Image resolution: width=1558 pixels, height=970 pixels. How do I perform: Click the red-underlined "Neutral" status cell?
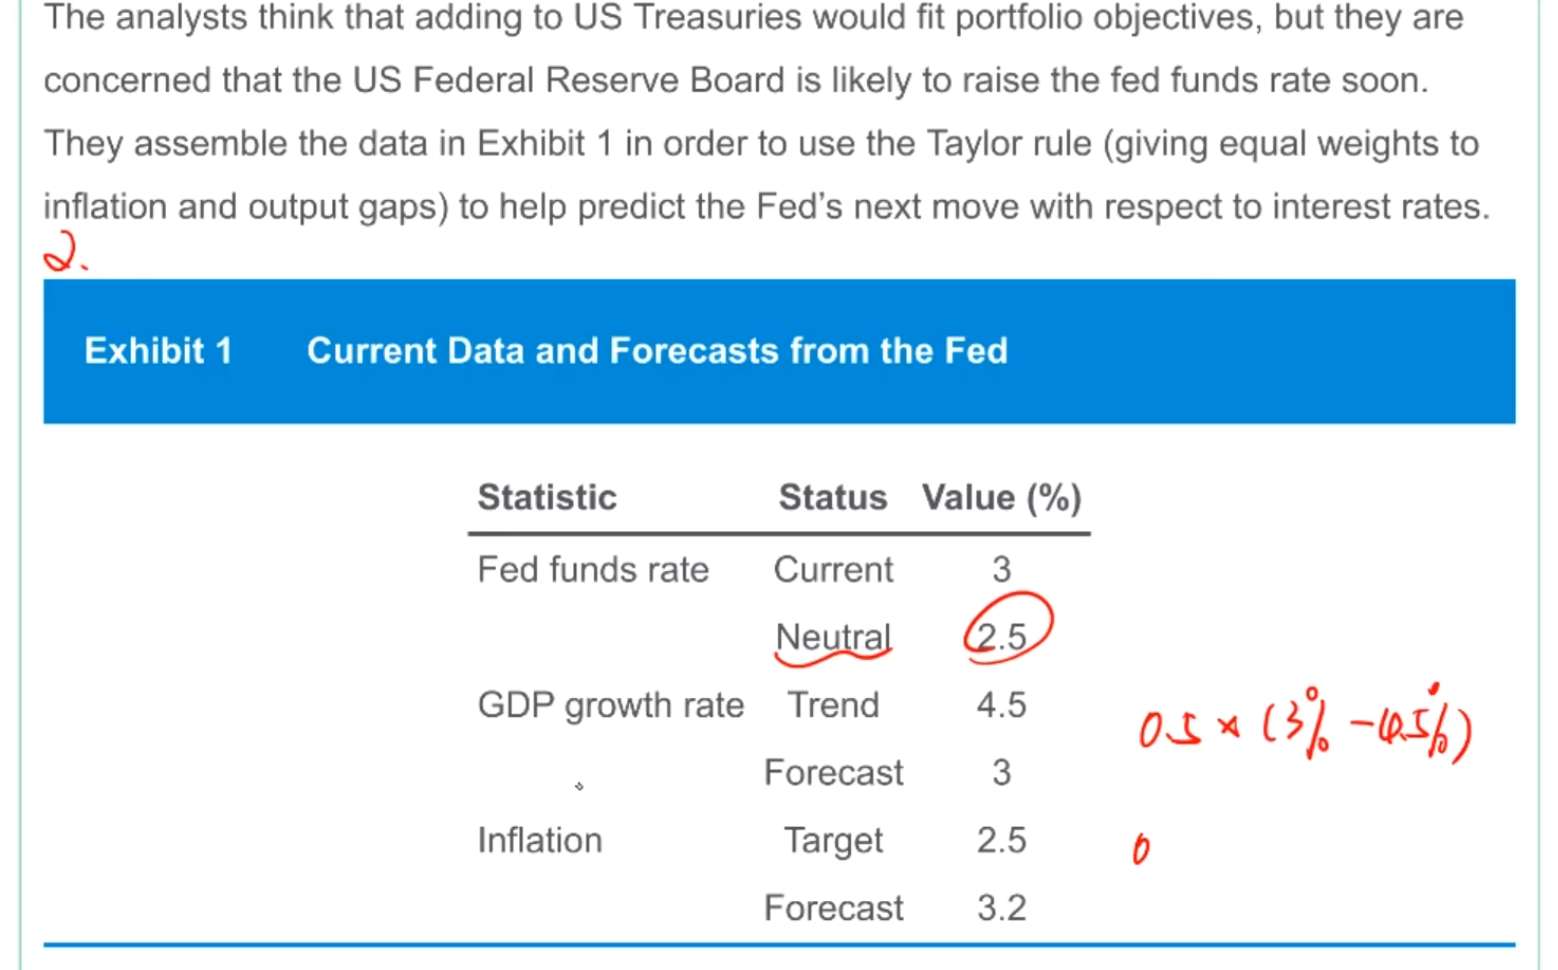point(833,637)
